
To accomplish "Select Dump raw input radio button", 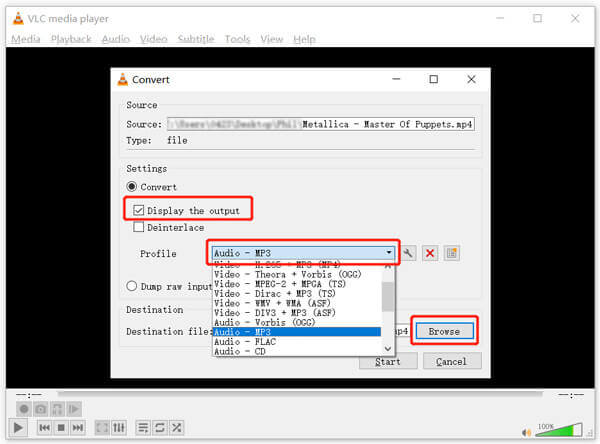I will (x=132, y=286).
